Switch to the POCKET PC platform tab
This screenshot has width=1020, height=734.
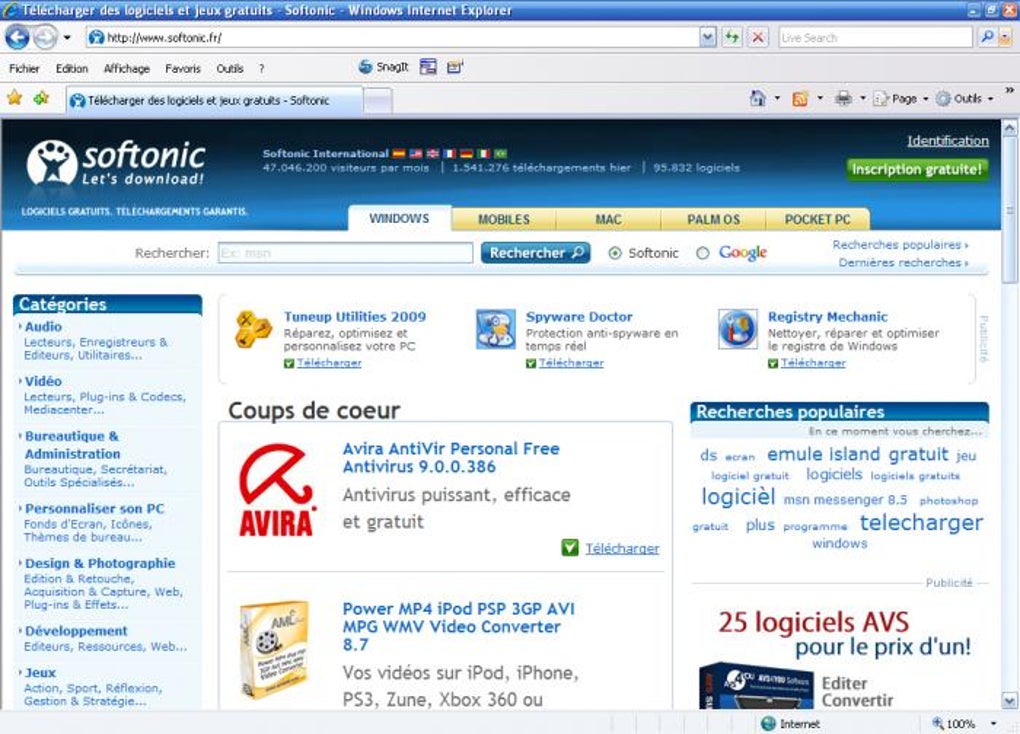tap(818, 219)
